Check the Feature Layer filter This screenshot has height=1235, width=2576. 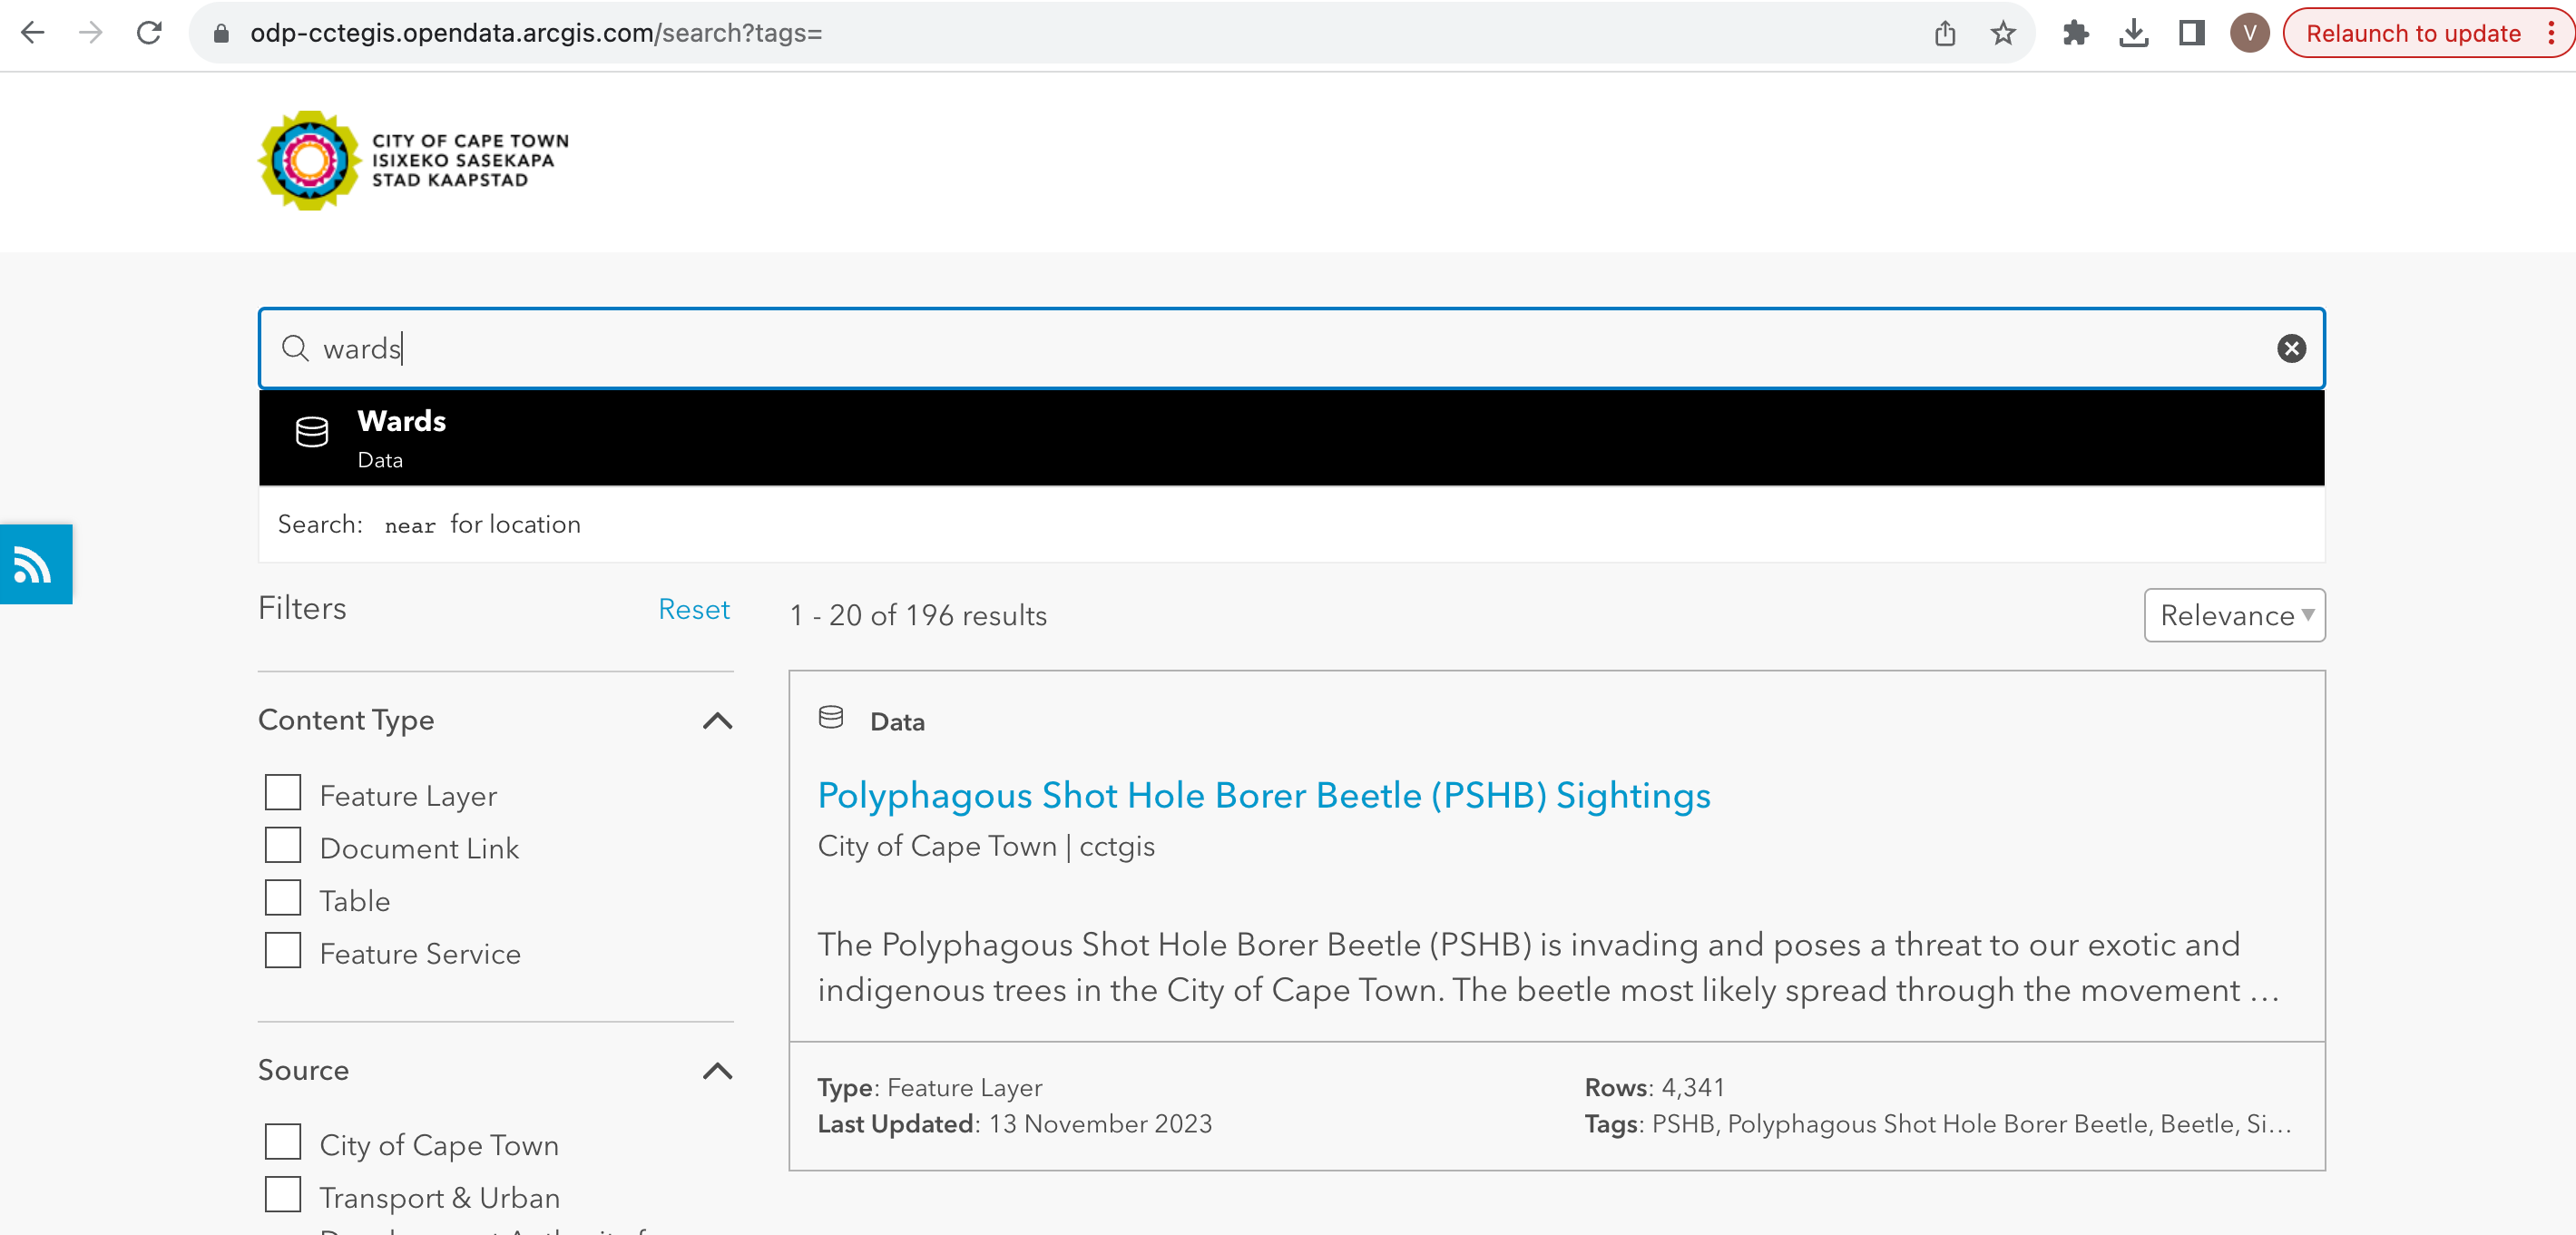tap(283, 793)
